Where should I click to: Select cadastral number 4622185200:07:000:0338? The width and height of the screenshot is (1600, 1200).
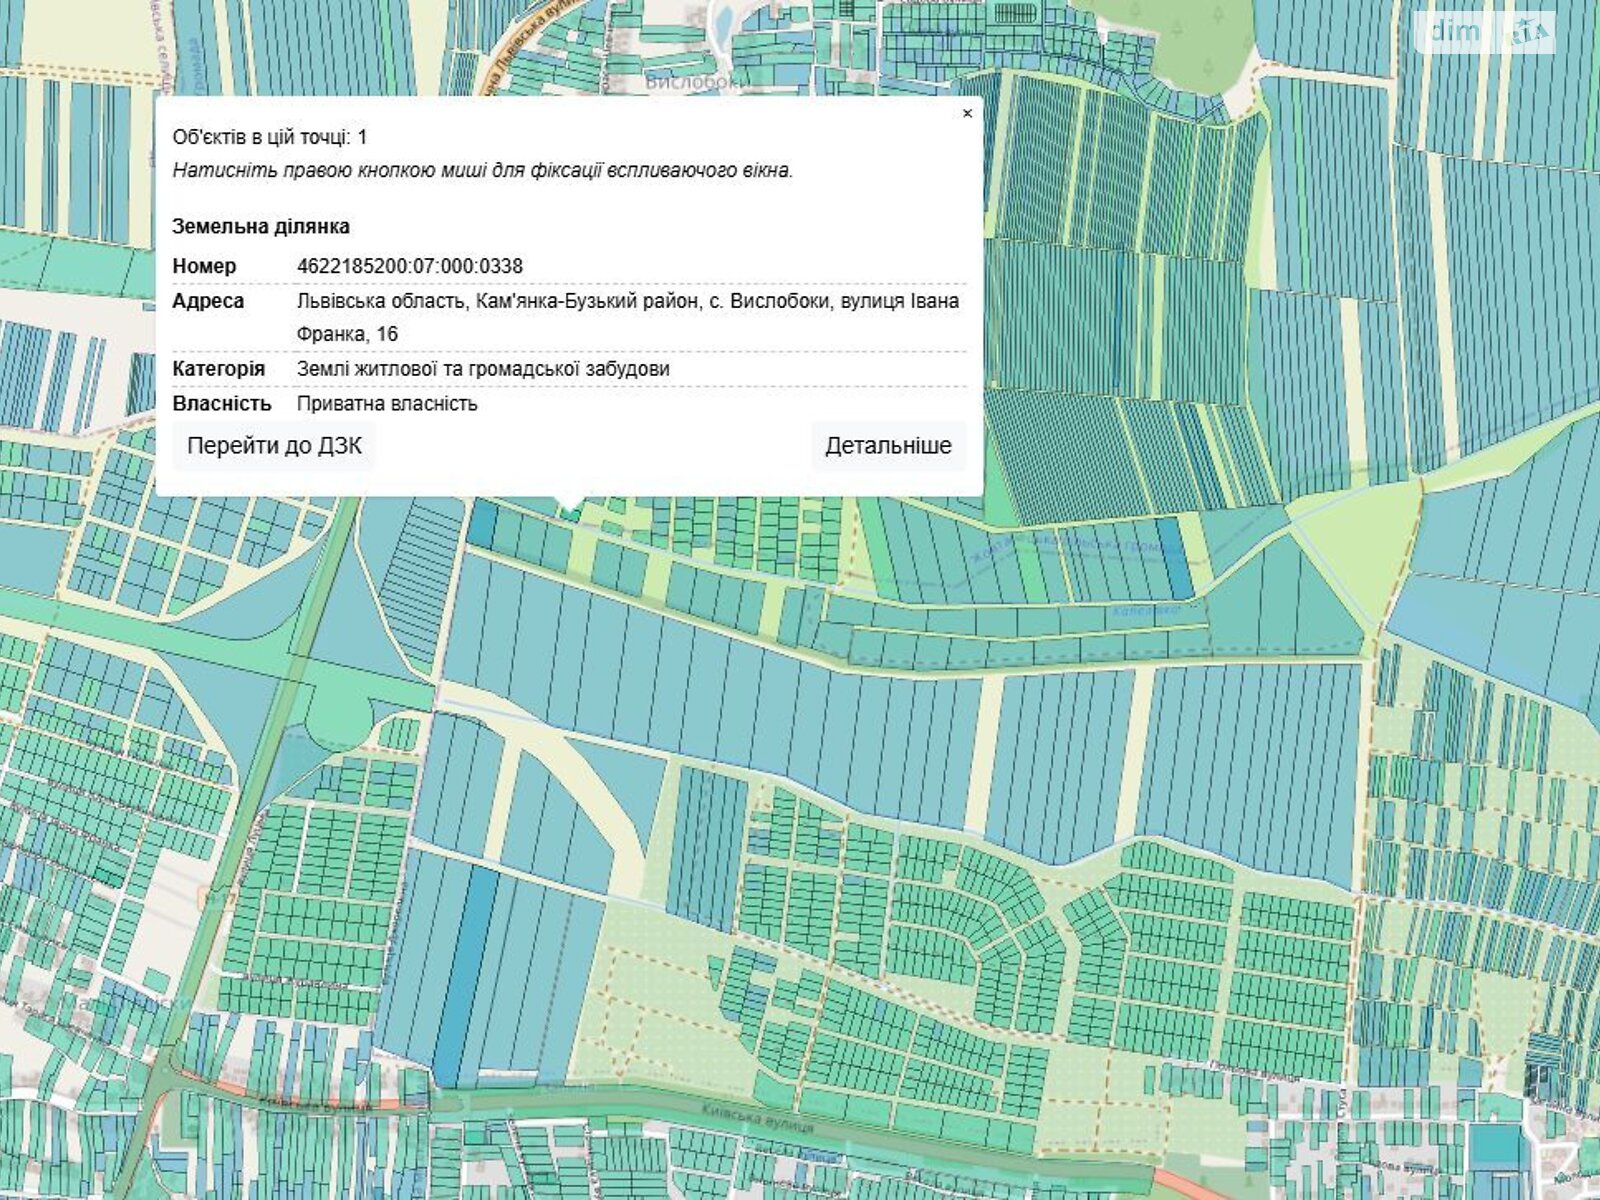click(410, 266)
